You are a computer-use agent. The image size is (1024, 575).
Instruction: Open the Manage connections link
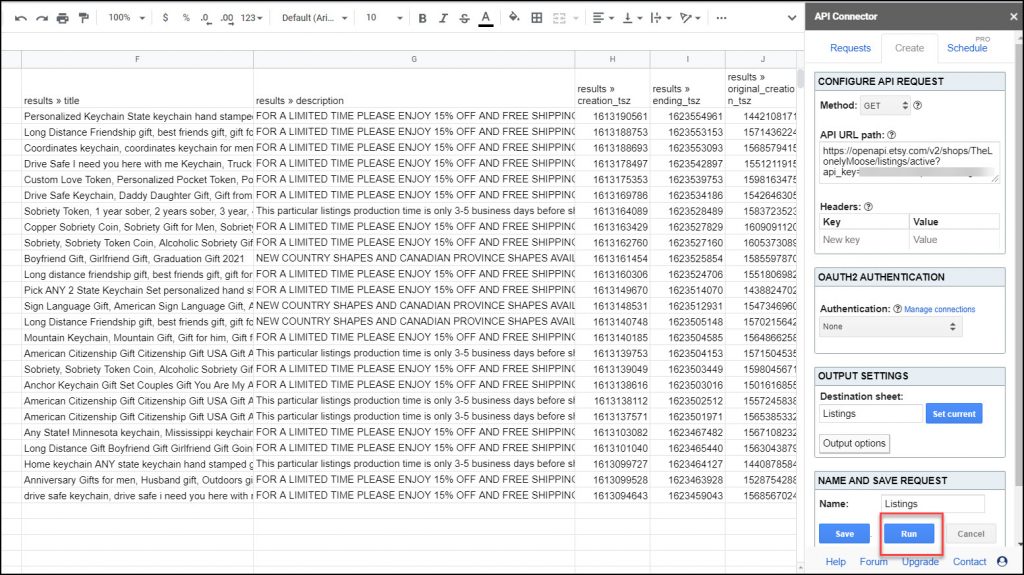[x=939, y=310]
